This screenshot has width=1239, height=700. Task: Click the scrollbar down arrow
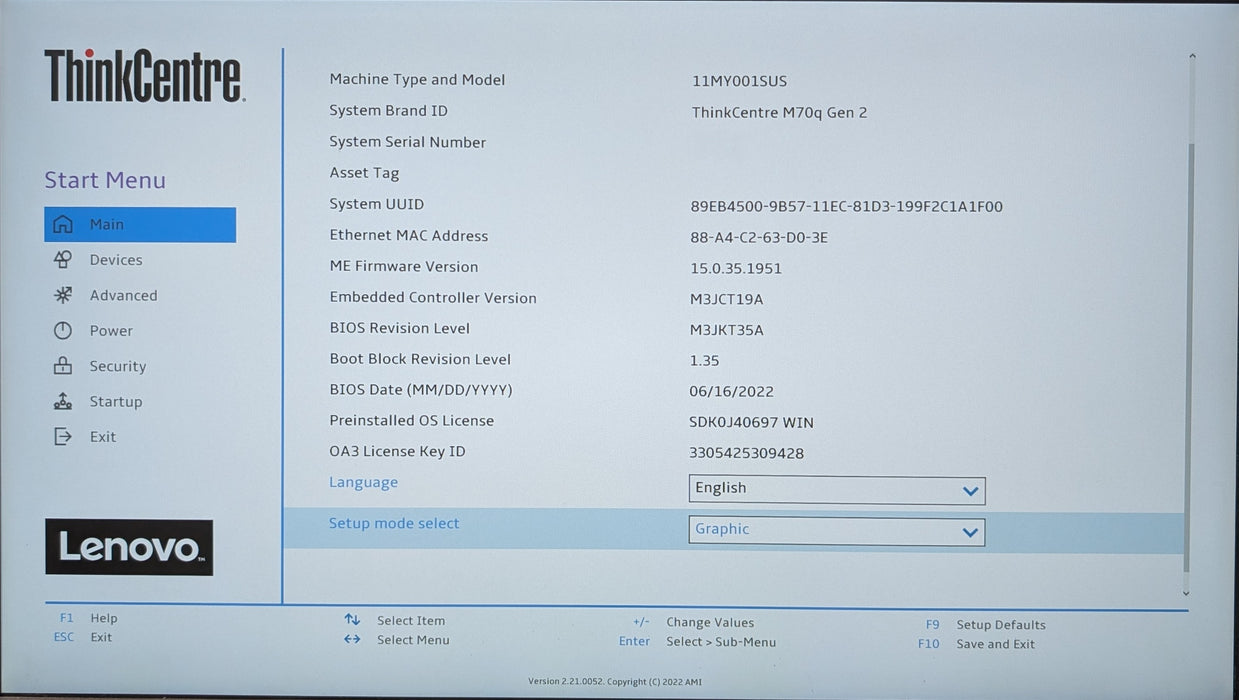point(1188,593)
